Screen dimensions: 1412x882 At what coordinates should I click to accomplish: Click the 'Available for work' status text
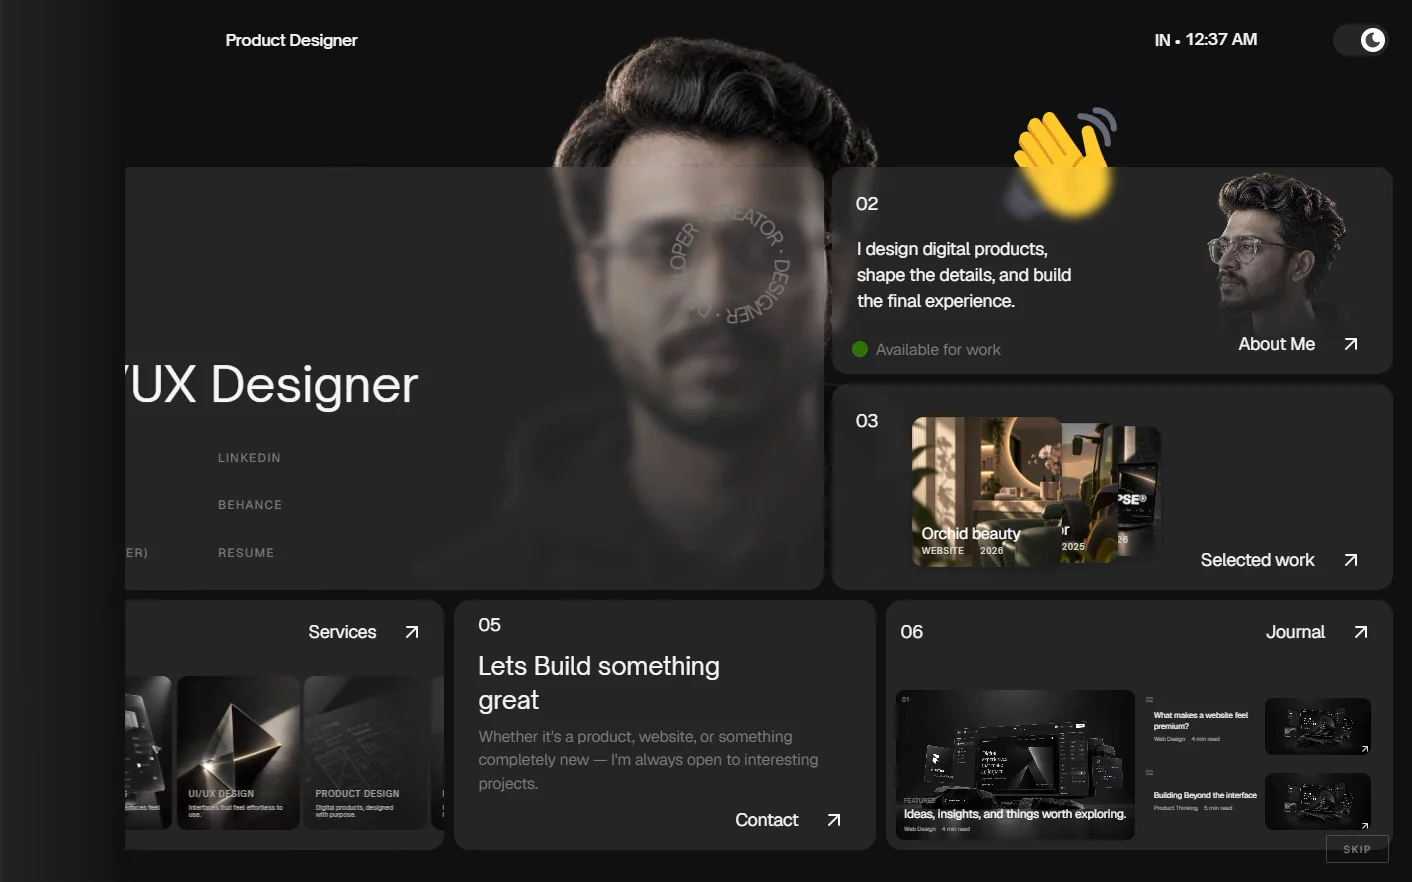tap(938, 350)
